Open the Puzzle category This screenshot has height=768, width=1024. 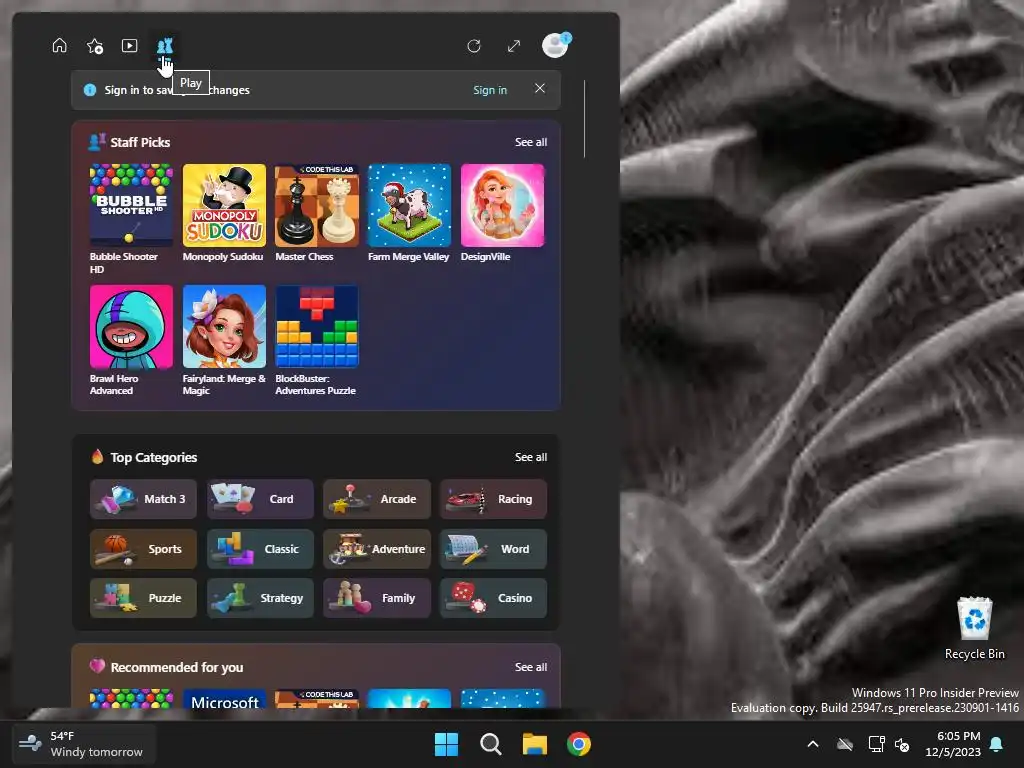point(143,598)
